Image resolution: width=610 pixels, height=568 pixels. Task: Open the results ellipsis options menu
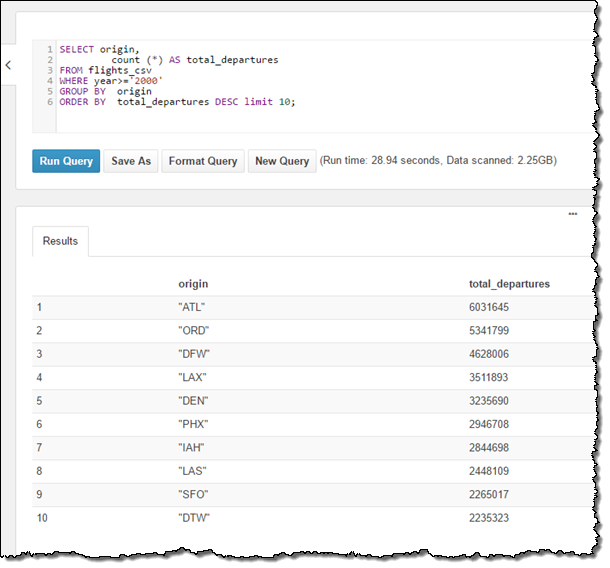(573, 214)
